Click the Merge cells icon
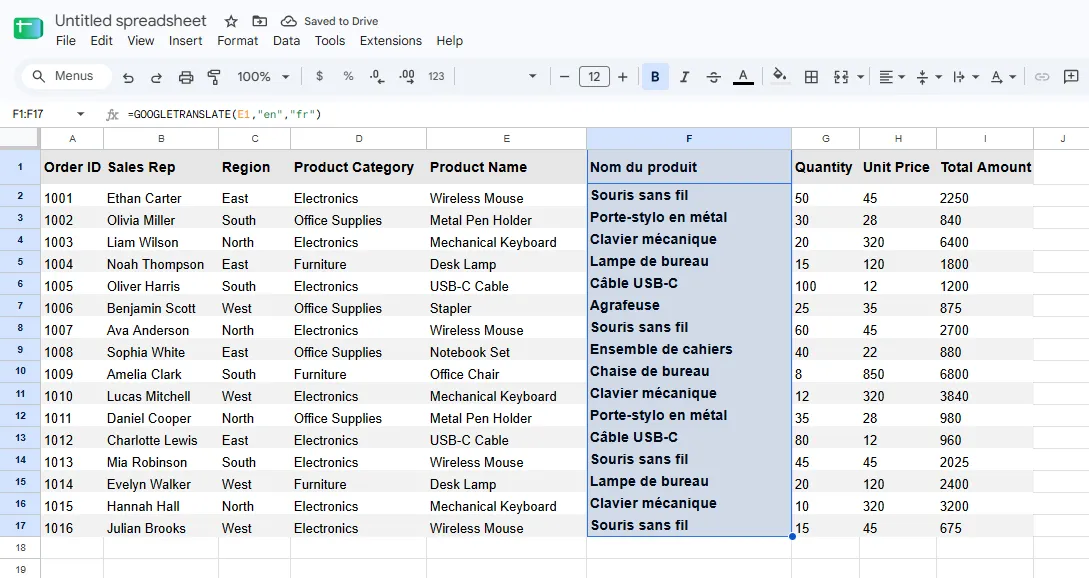The image size is (1089, 578). (841, 76)
